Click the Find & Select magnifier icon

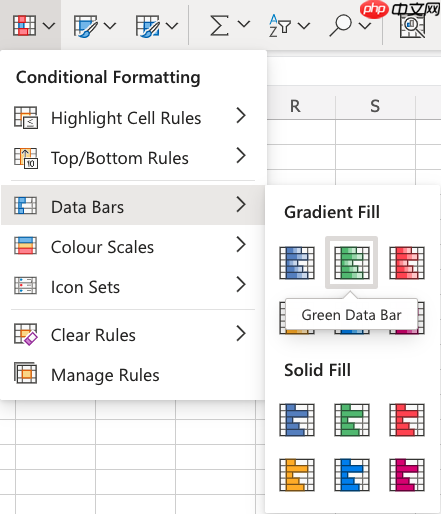click(x=340, y=25)
